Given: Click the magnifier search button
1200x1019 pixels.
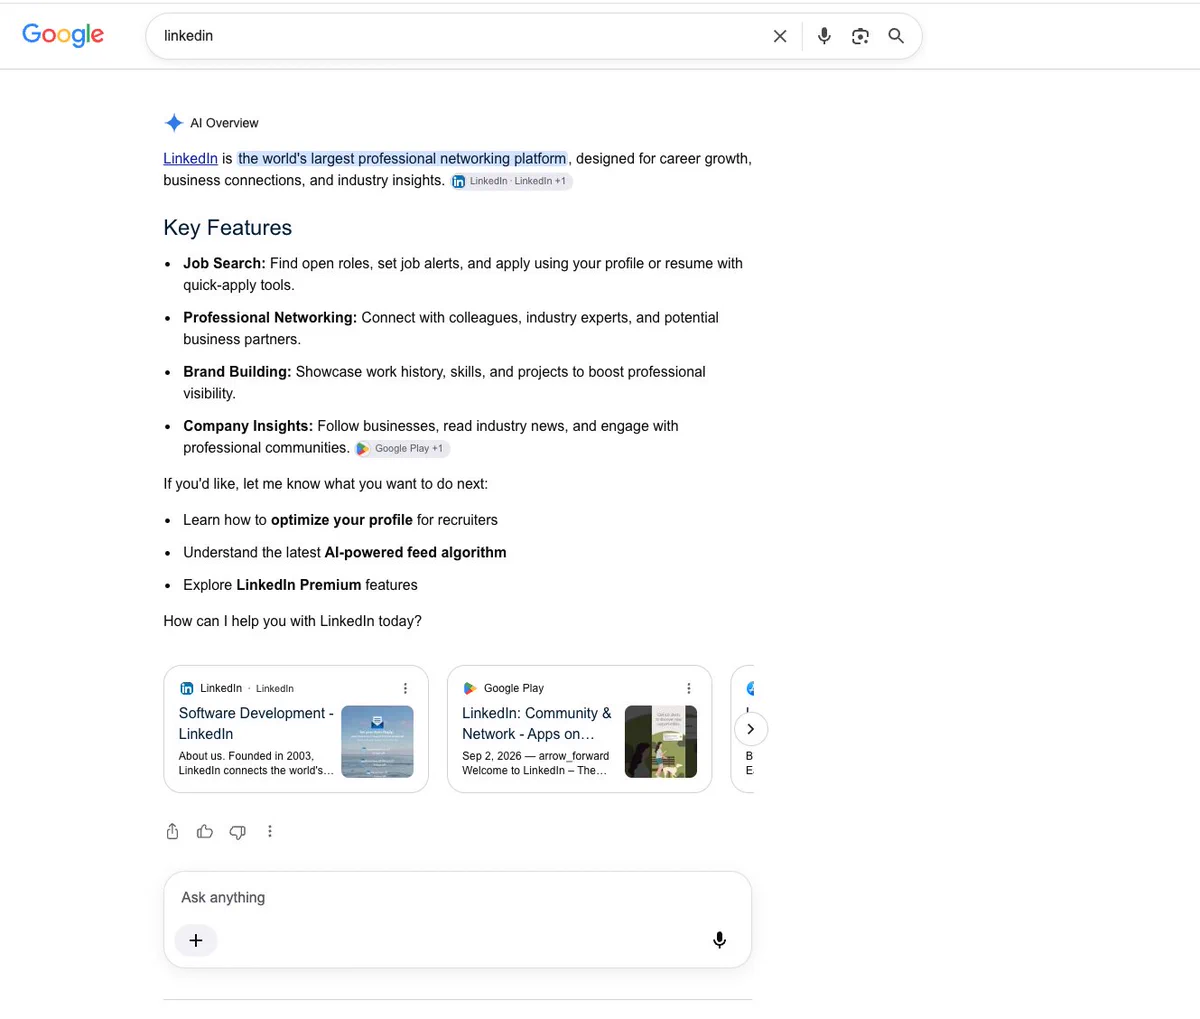Looking at the screenshot, I should tap(896, 36).
